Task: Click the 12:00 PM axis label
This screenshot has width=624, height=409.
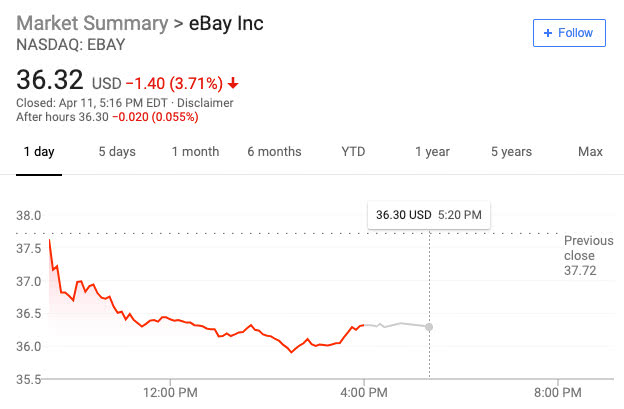Action: 170,393
